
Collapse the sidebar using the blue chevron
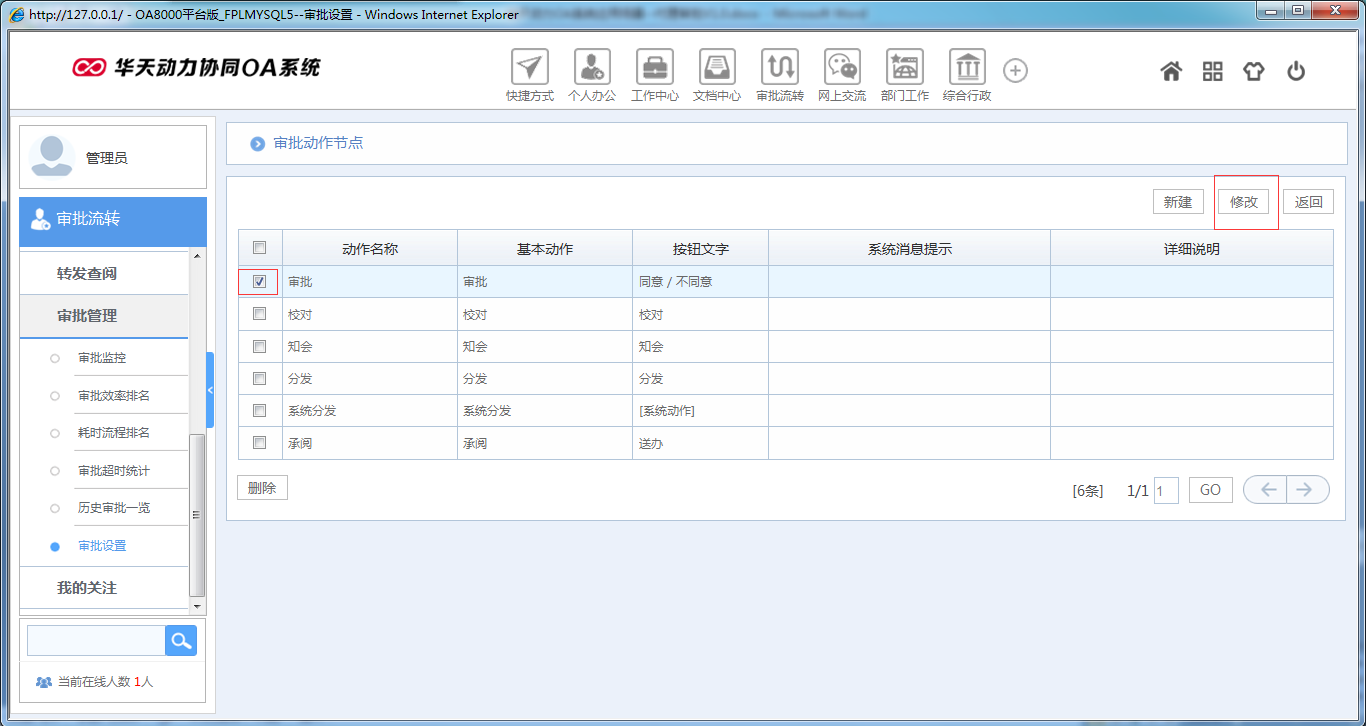(210, 390)
